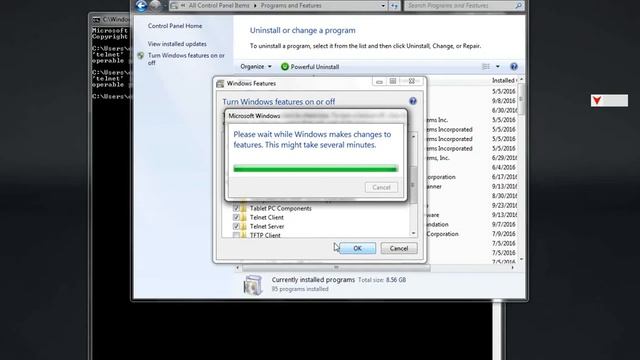Select the Telnet Client folder icon
The image size is (640, 360).
pyautogui.click(x=244, y=217)
